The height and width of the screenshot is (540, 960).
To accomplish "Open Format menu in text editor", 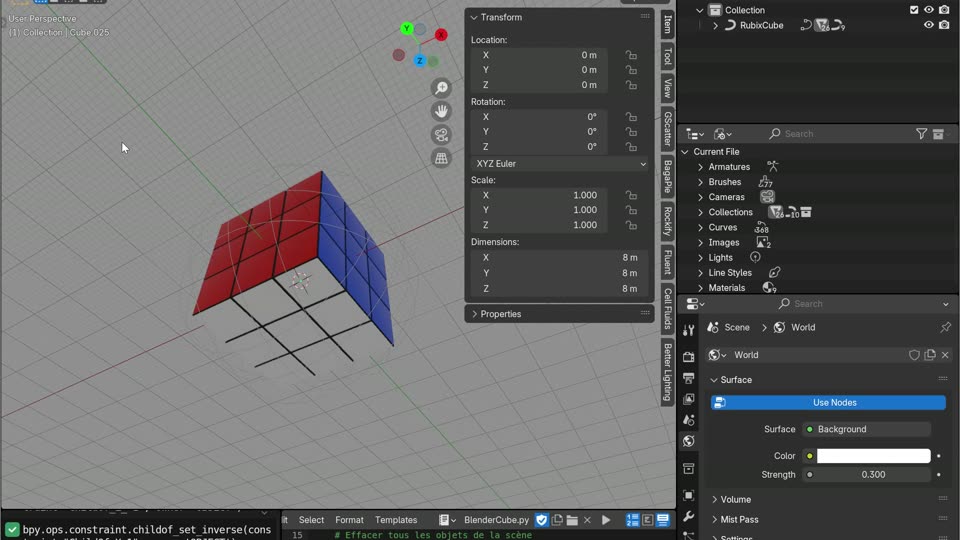I will point(349,520).
